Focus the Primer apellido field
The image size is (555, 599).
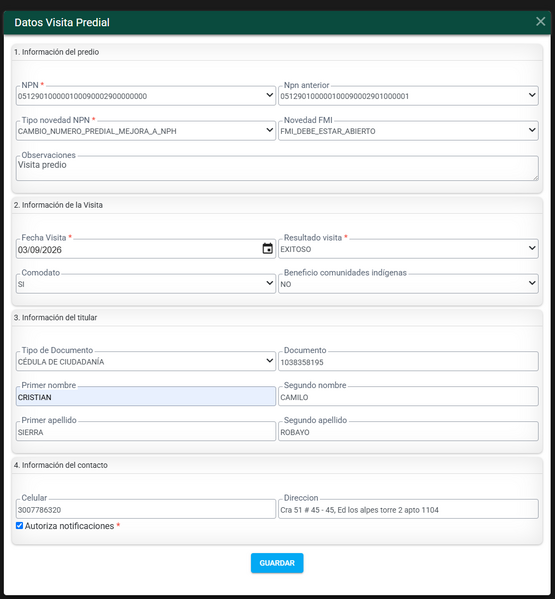click(146, 432)
